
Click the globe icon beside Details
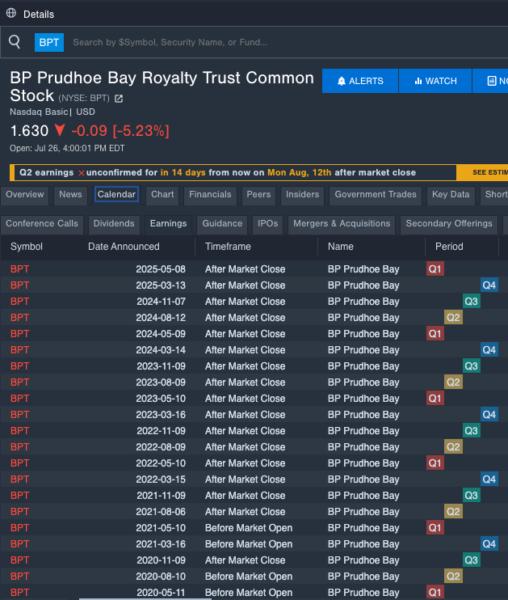tap(11, 13)
